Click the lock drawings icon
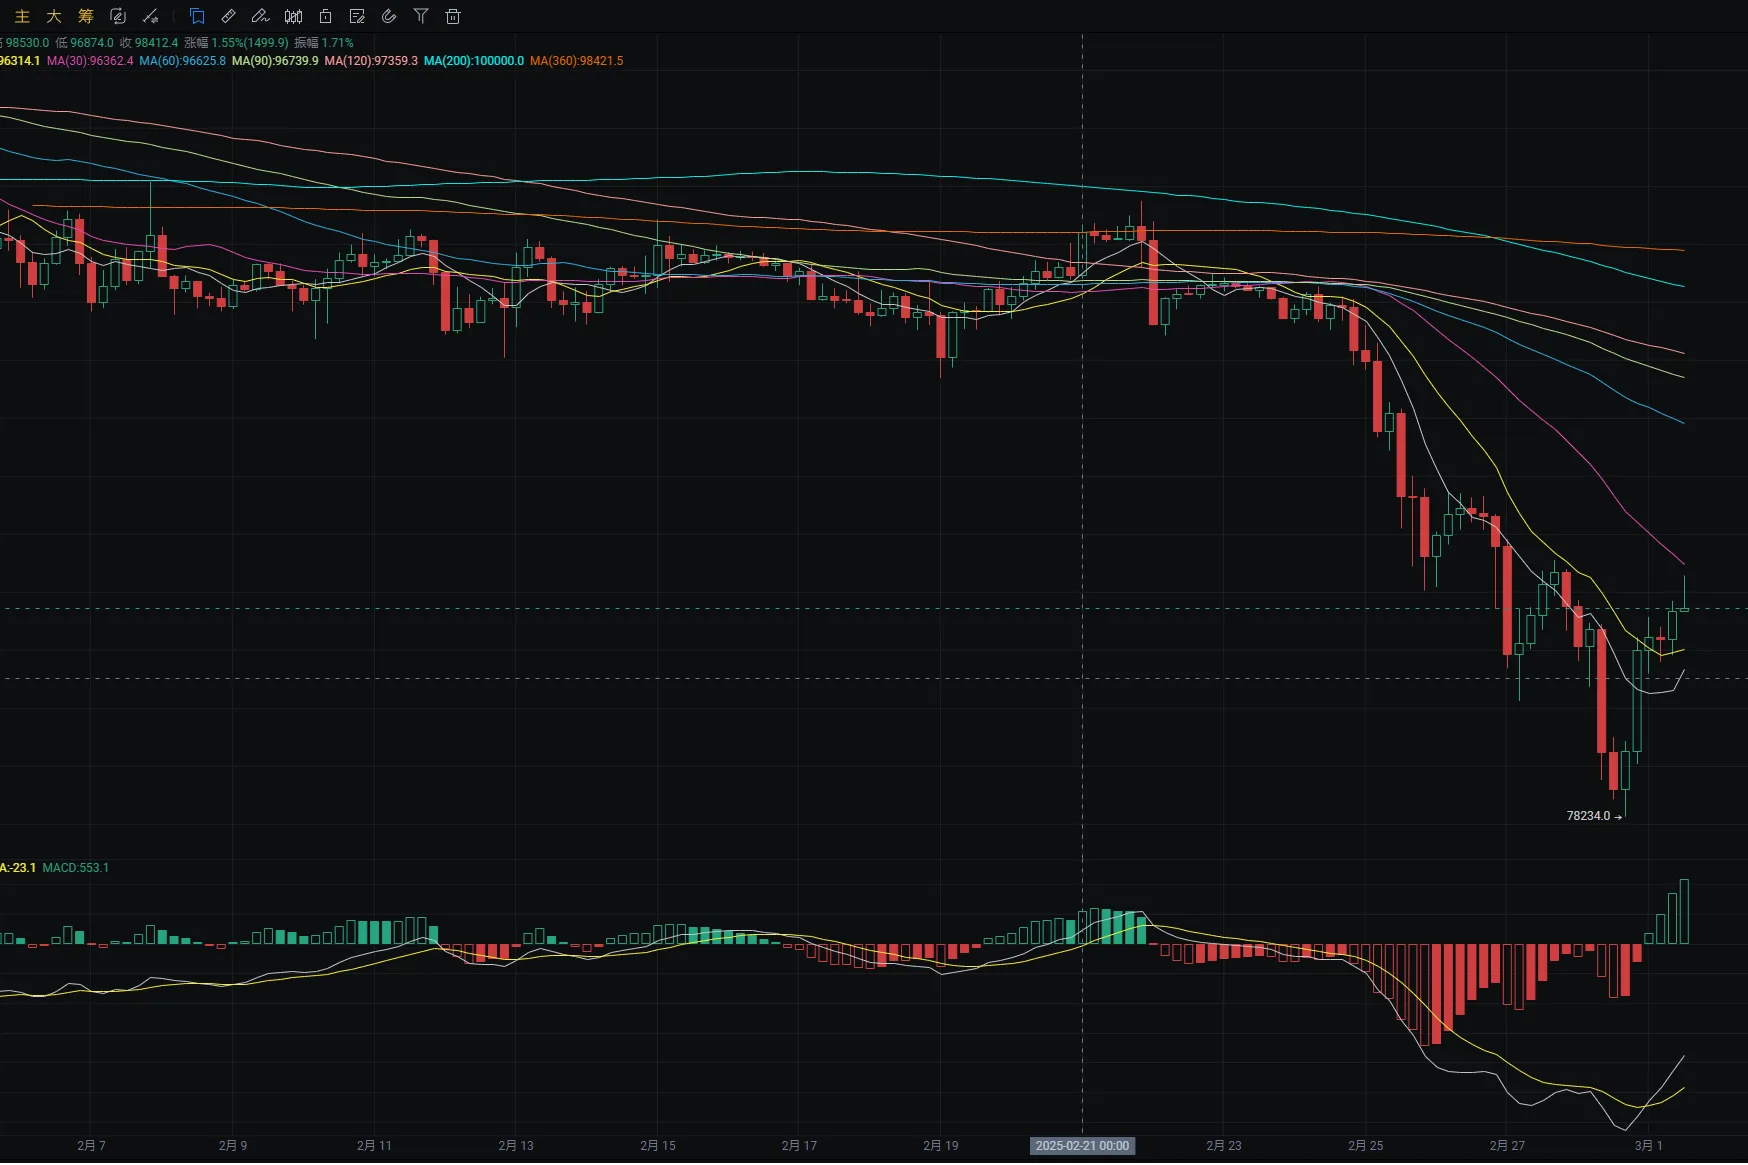1748x1165 pixels. click(325, 16)
